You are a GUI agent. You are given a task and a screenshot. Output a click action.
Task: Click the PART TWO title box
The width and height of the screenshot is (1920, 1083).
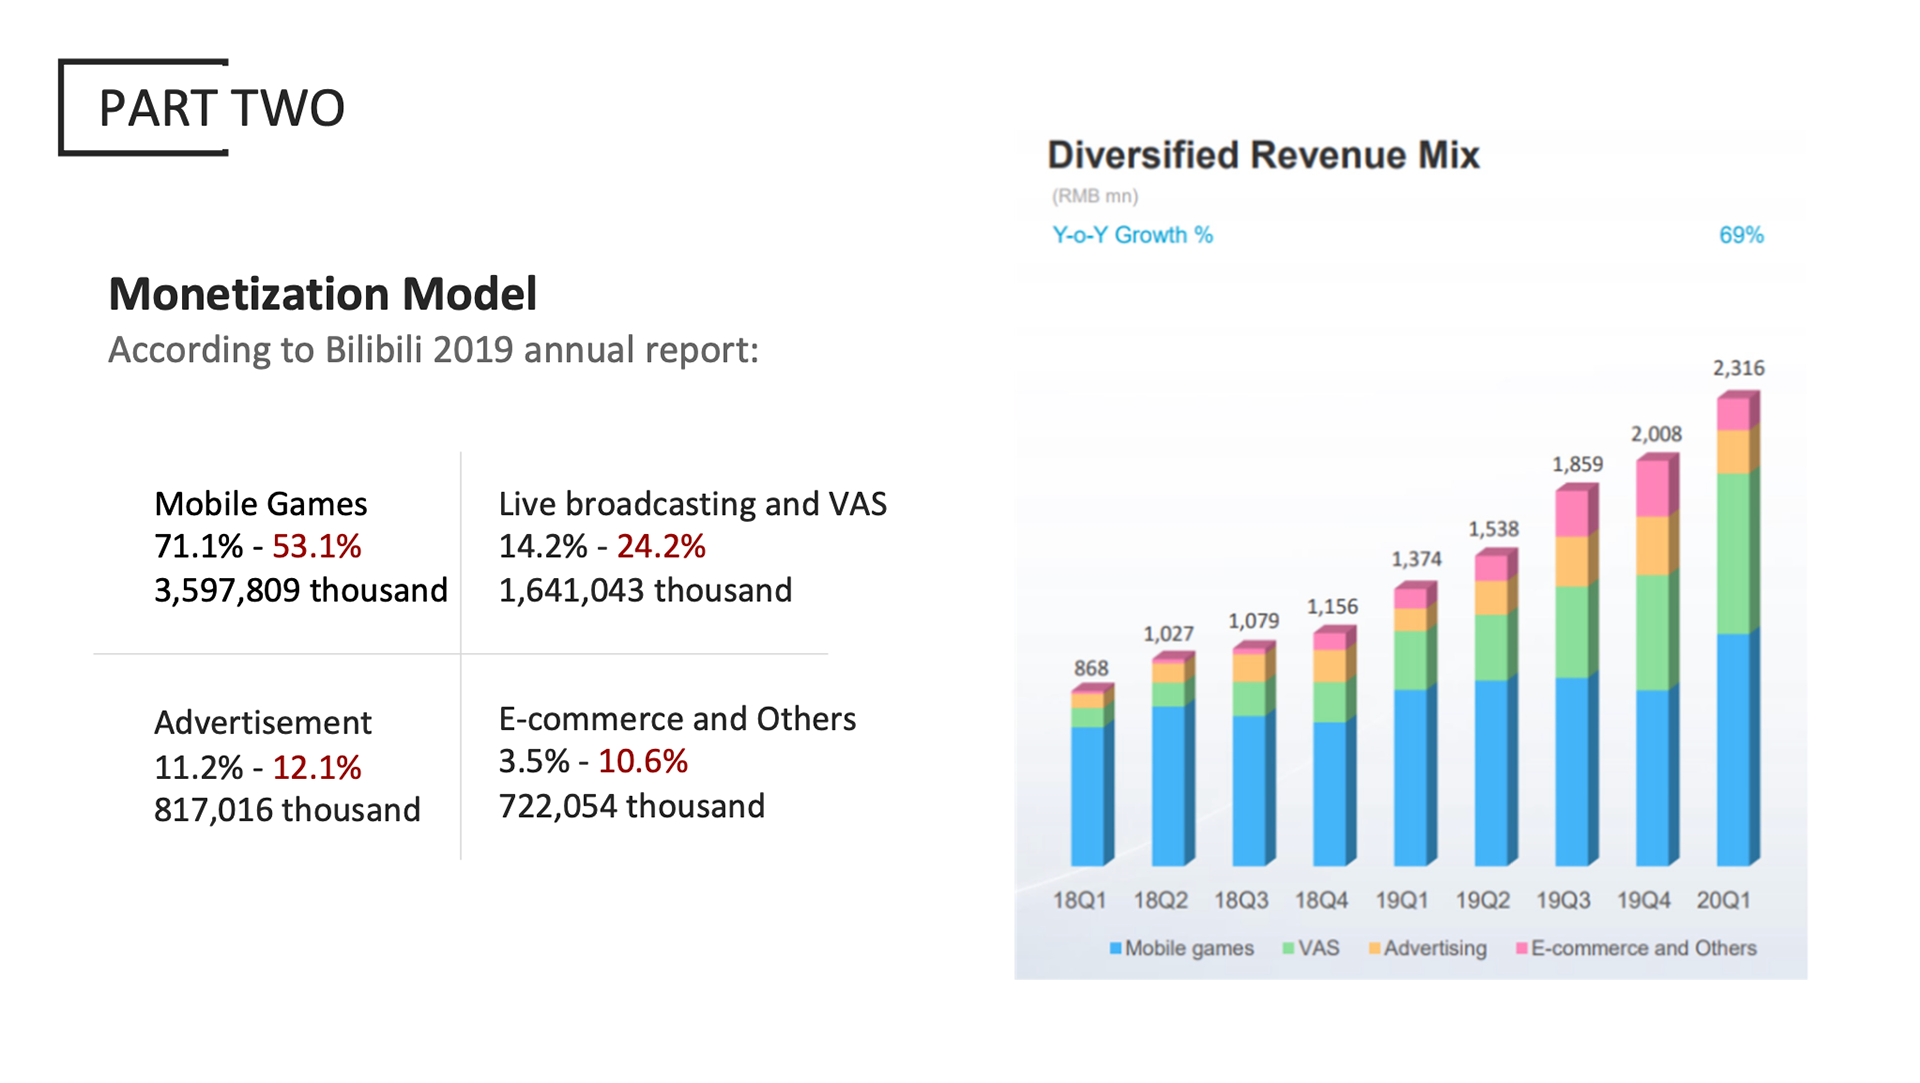click(x=221, y=108)
